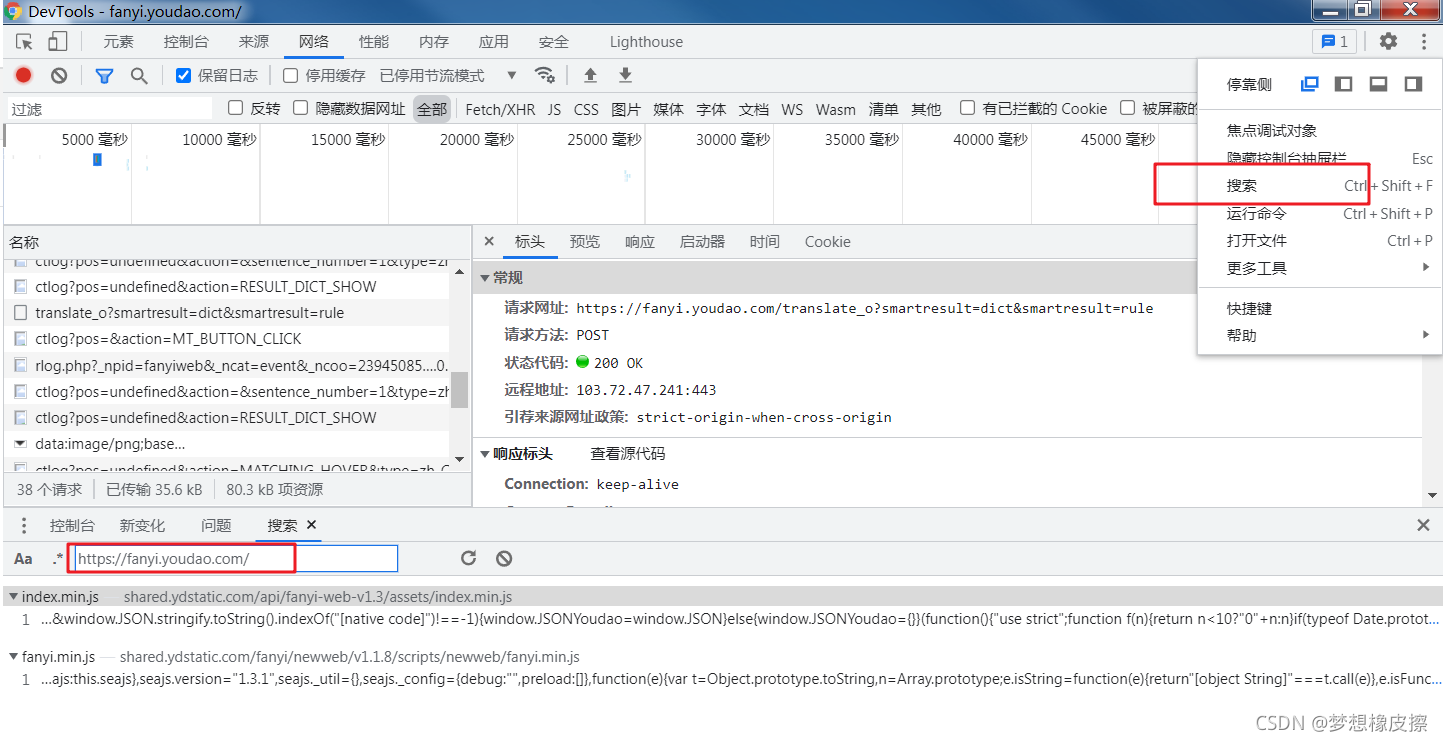Close the 搜索 drawer tab

[311, 524]
